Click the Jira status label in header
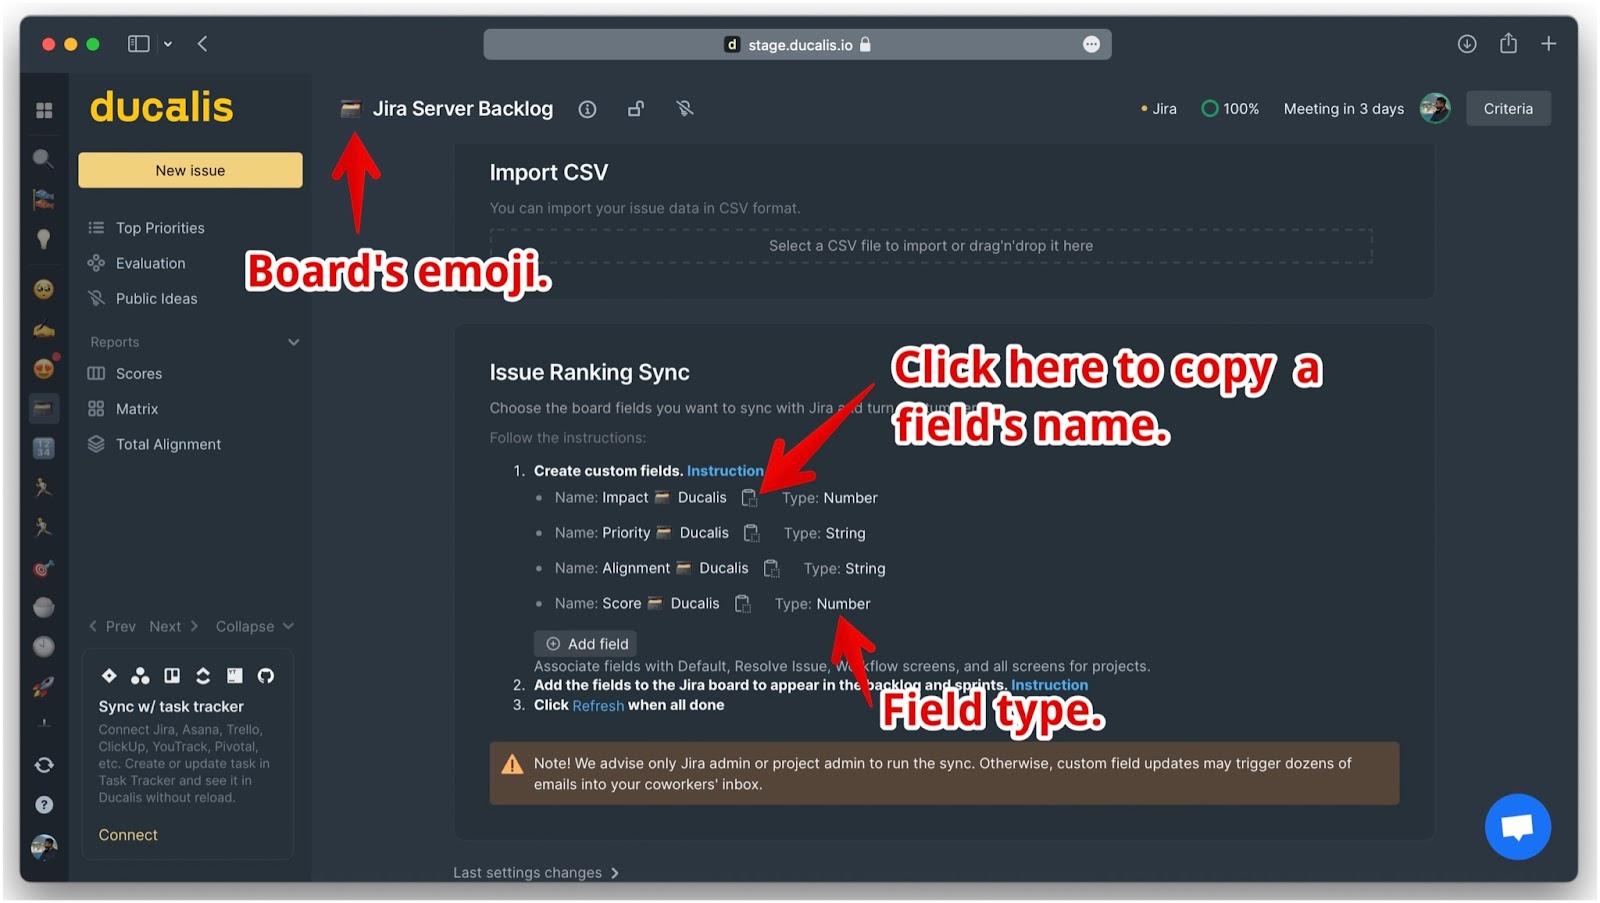Image resolution: width=1600 pixels, height=903 pixels. click(1159, 109)
